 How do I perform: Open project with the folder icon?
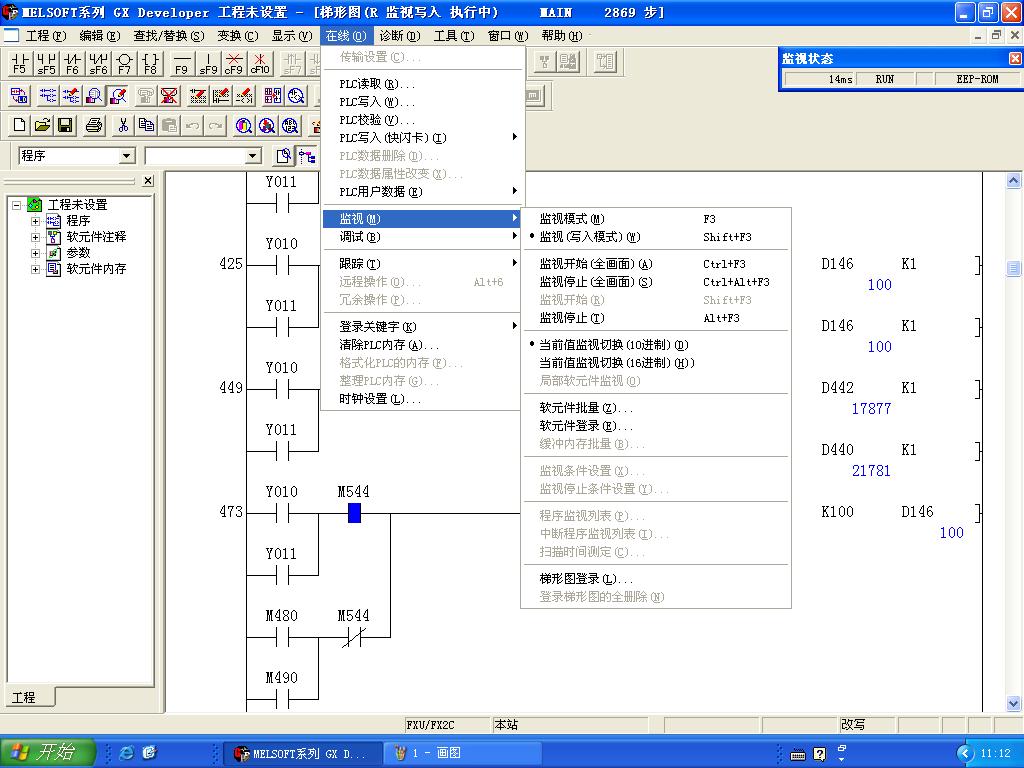(x=42, y=125)
